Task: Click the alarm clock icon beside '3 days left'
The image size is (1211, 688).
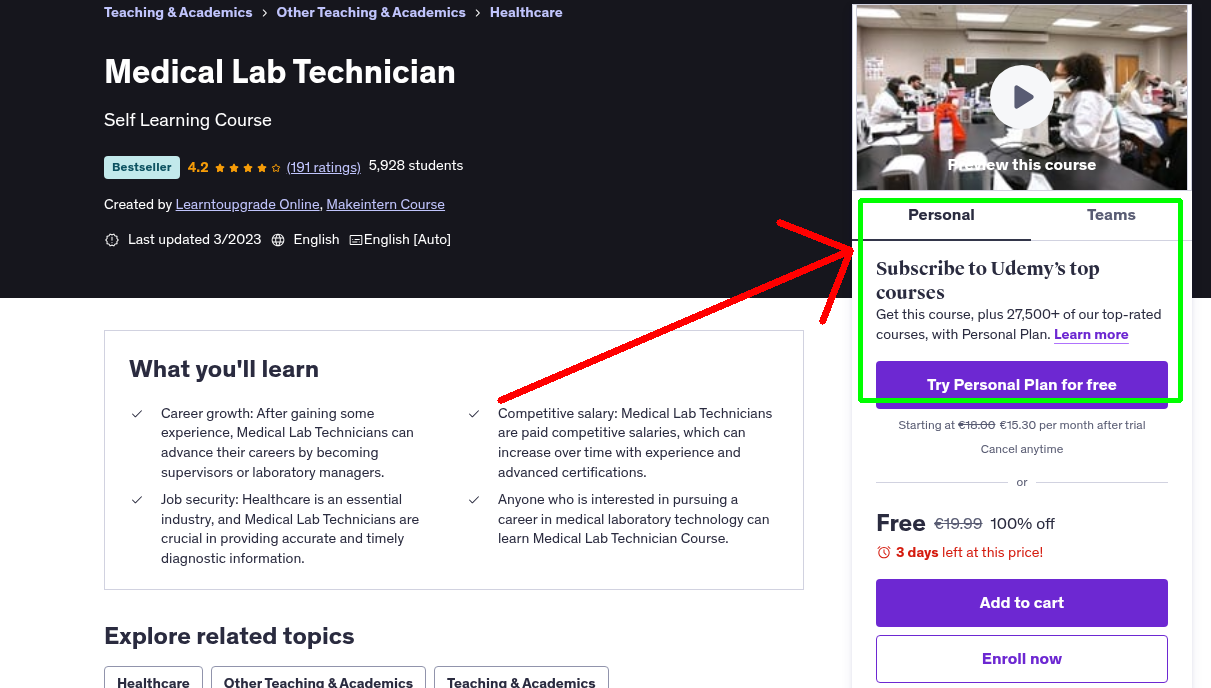Action: pos(883,552)
